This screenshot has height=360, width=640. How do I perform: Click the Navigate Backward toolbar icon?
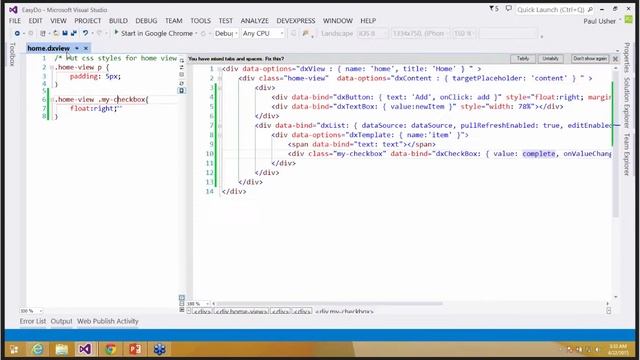(x=17, y=33)
